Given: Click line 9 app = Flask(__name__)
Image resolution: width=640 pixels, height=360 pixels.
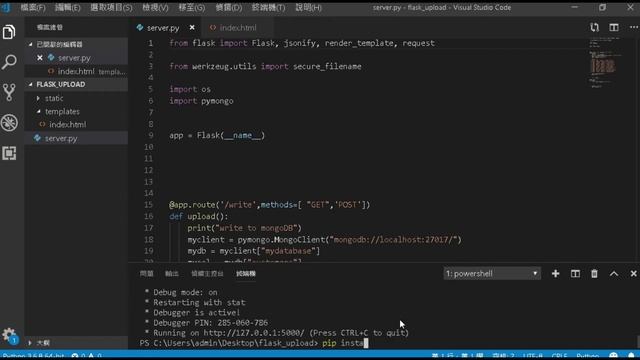Looking at the screenshot, I should (x=217, y=136).
